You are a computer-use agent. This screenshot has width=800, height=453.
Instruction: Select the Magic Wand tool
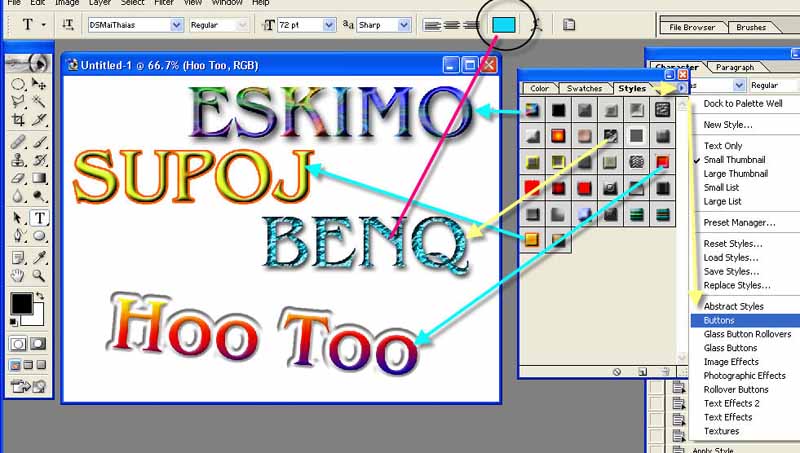39,102
